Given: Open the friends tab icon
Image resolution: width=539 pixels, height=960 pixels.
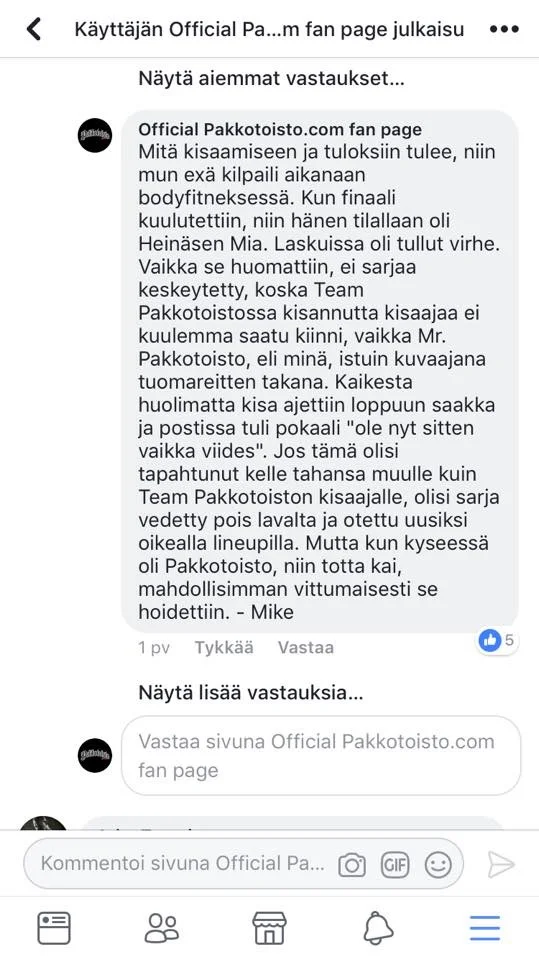Looking at the screenshot, I should (162, 928).
